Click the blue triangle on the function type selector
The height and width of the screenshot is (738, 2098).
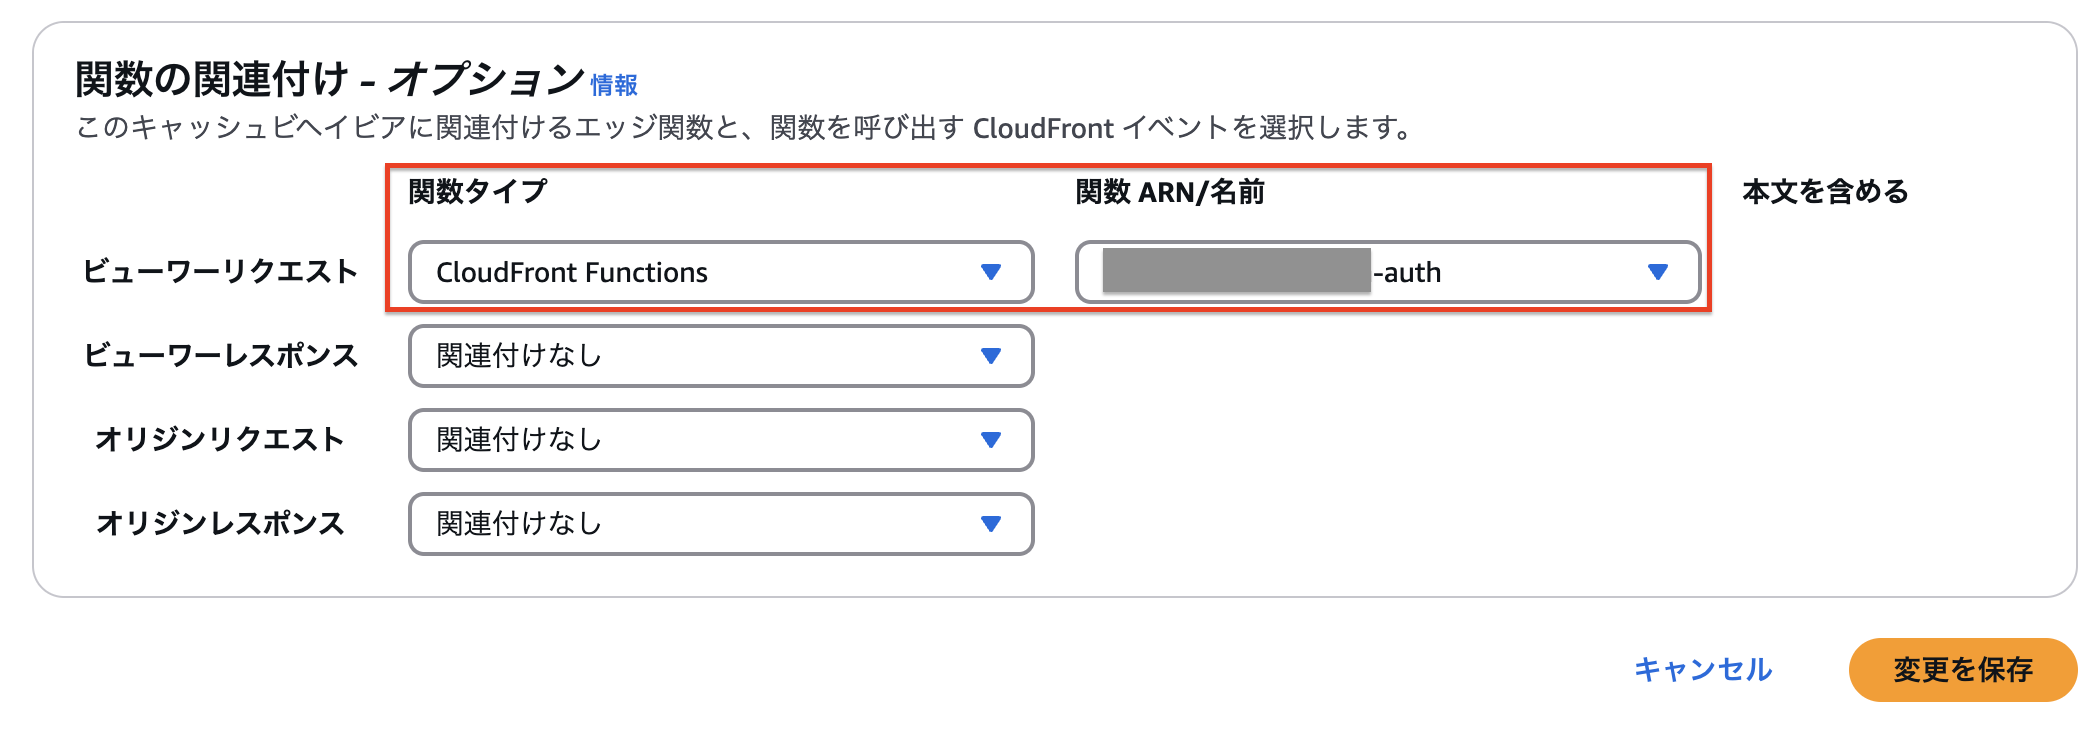pyautogui.click(x=990, y=271)
